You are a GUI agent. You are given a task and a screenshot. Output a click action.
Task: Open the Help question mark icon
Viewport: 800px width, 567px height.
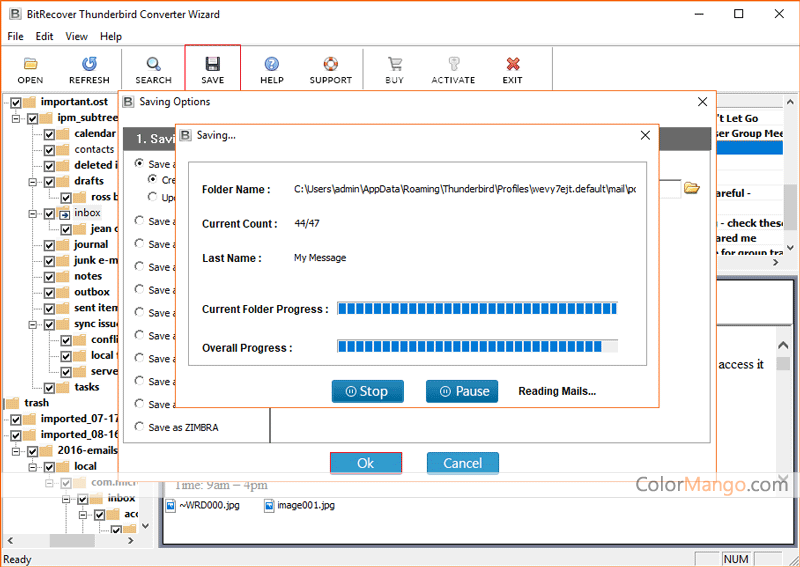coord(271,64)
